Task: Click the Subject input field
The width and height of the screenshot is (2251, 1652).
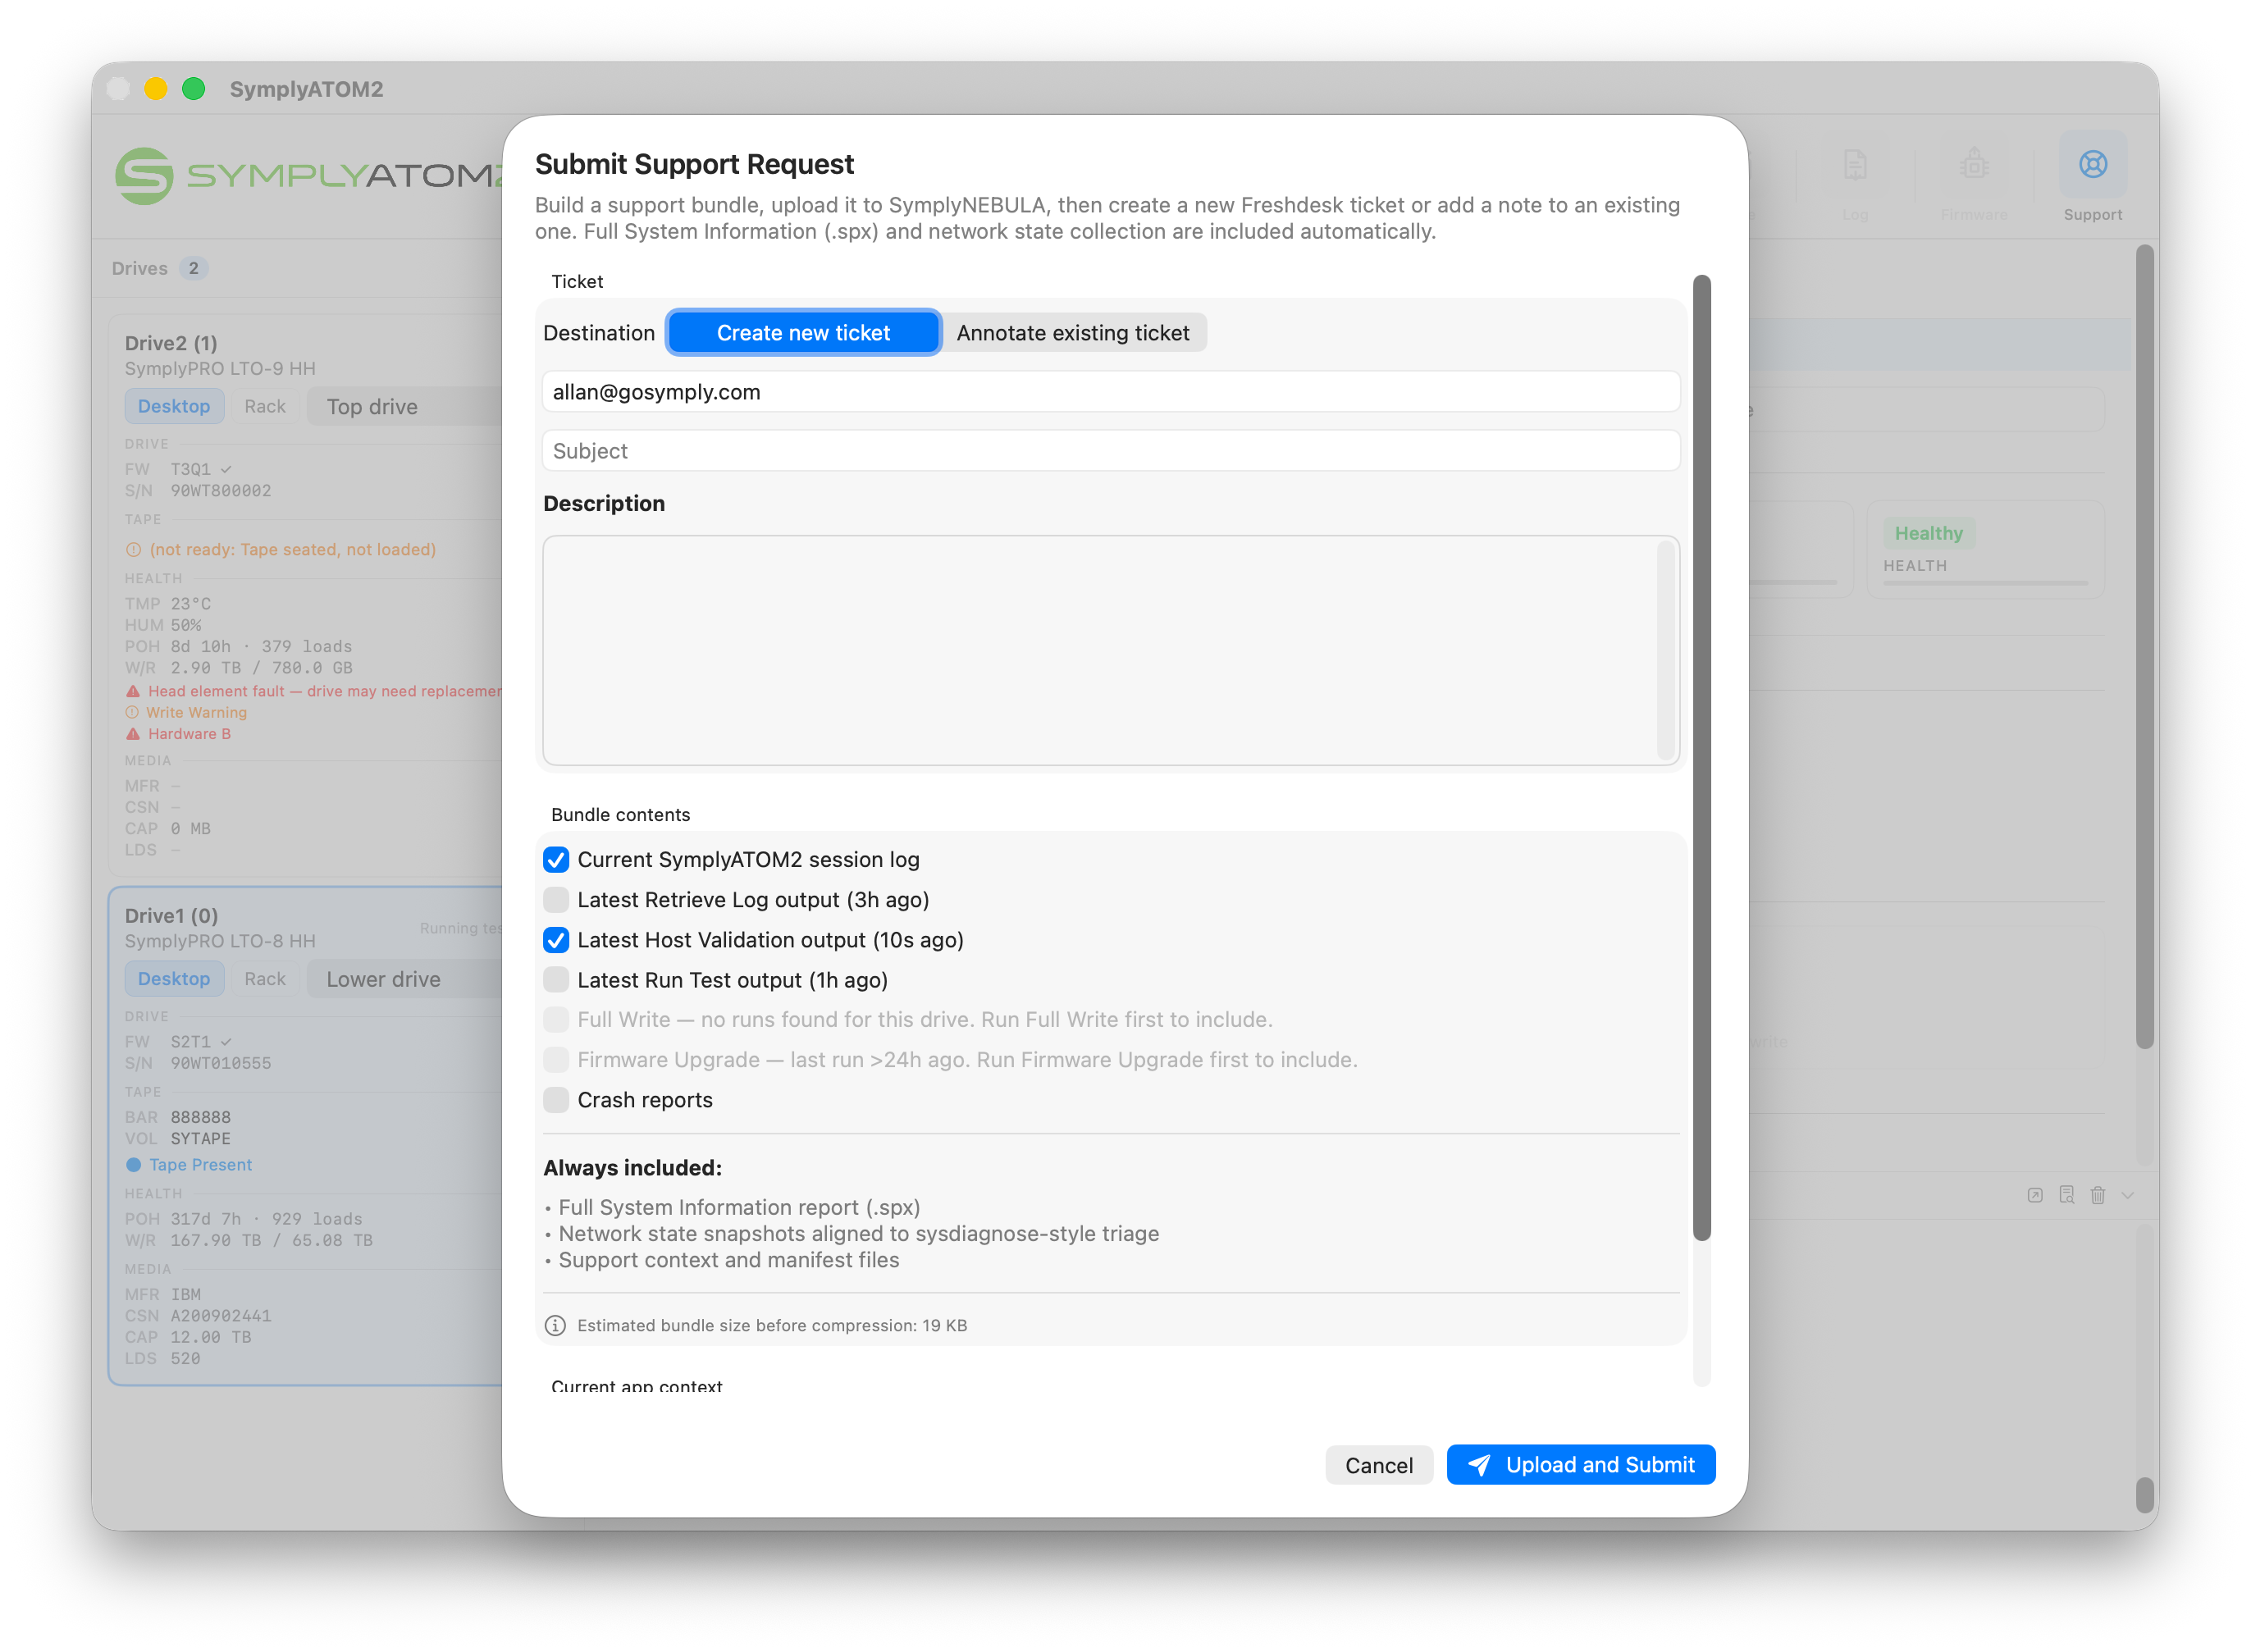Action: tap(1110, 451)
